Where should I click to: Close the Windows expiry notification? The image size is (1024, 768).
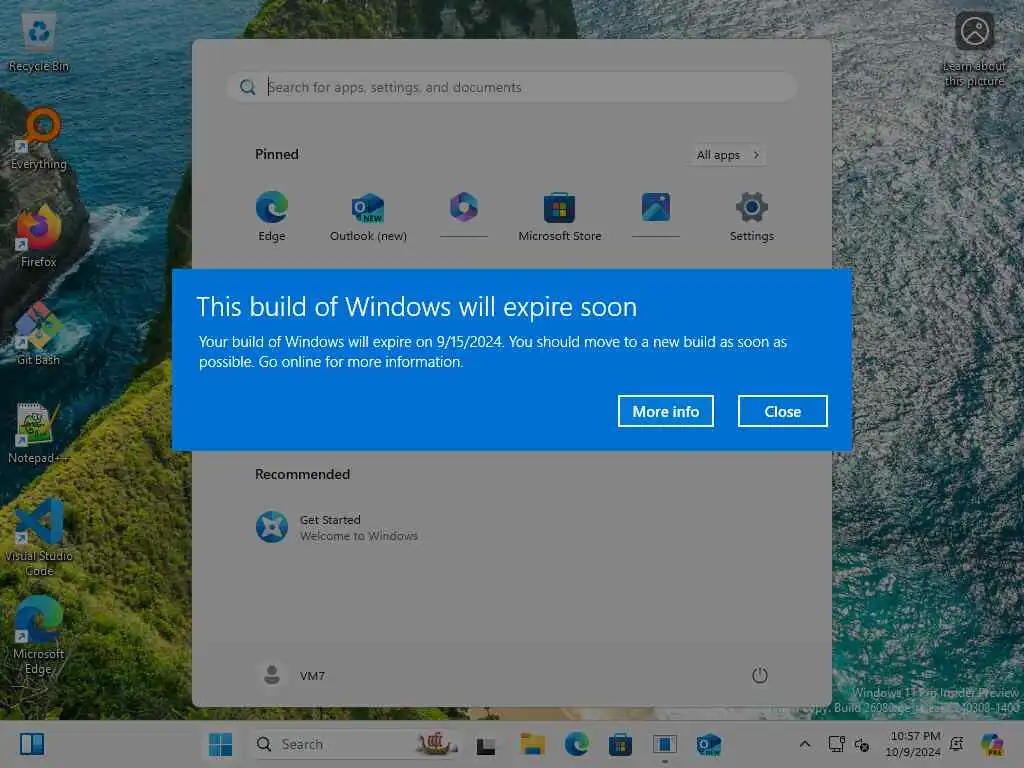pyautogui.click(x=782, y=411)
